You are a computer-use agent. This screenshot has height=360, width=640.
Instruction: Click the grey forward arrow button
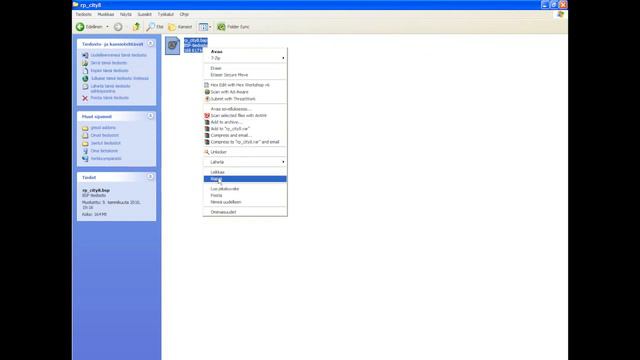point(118,27)
